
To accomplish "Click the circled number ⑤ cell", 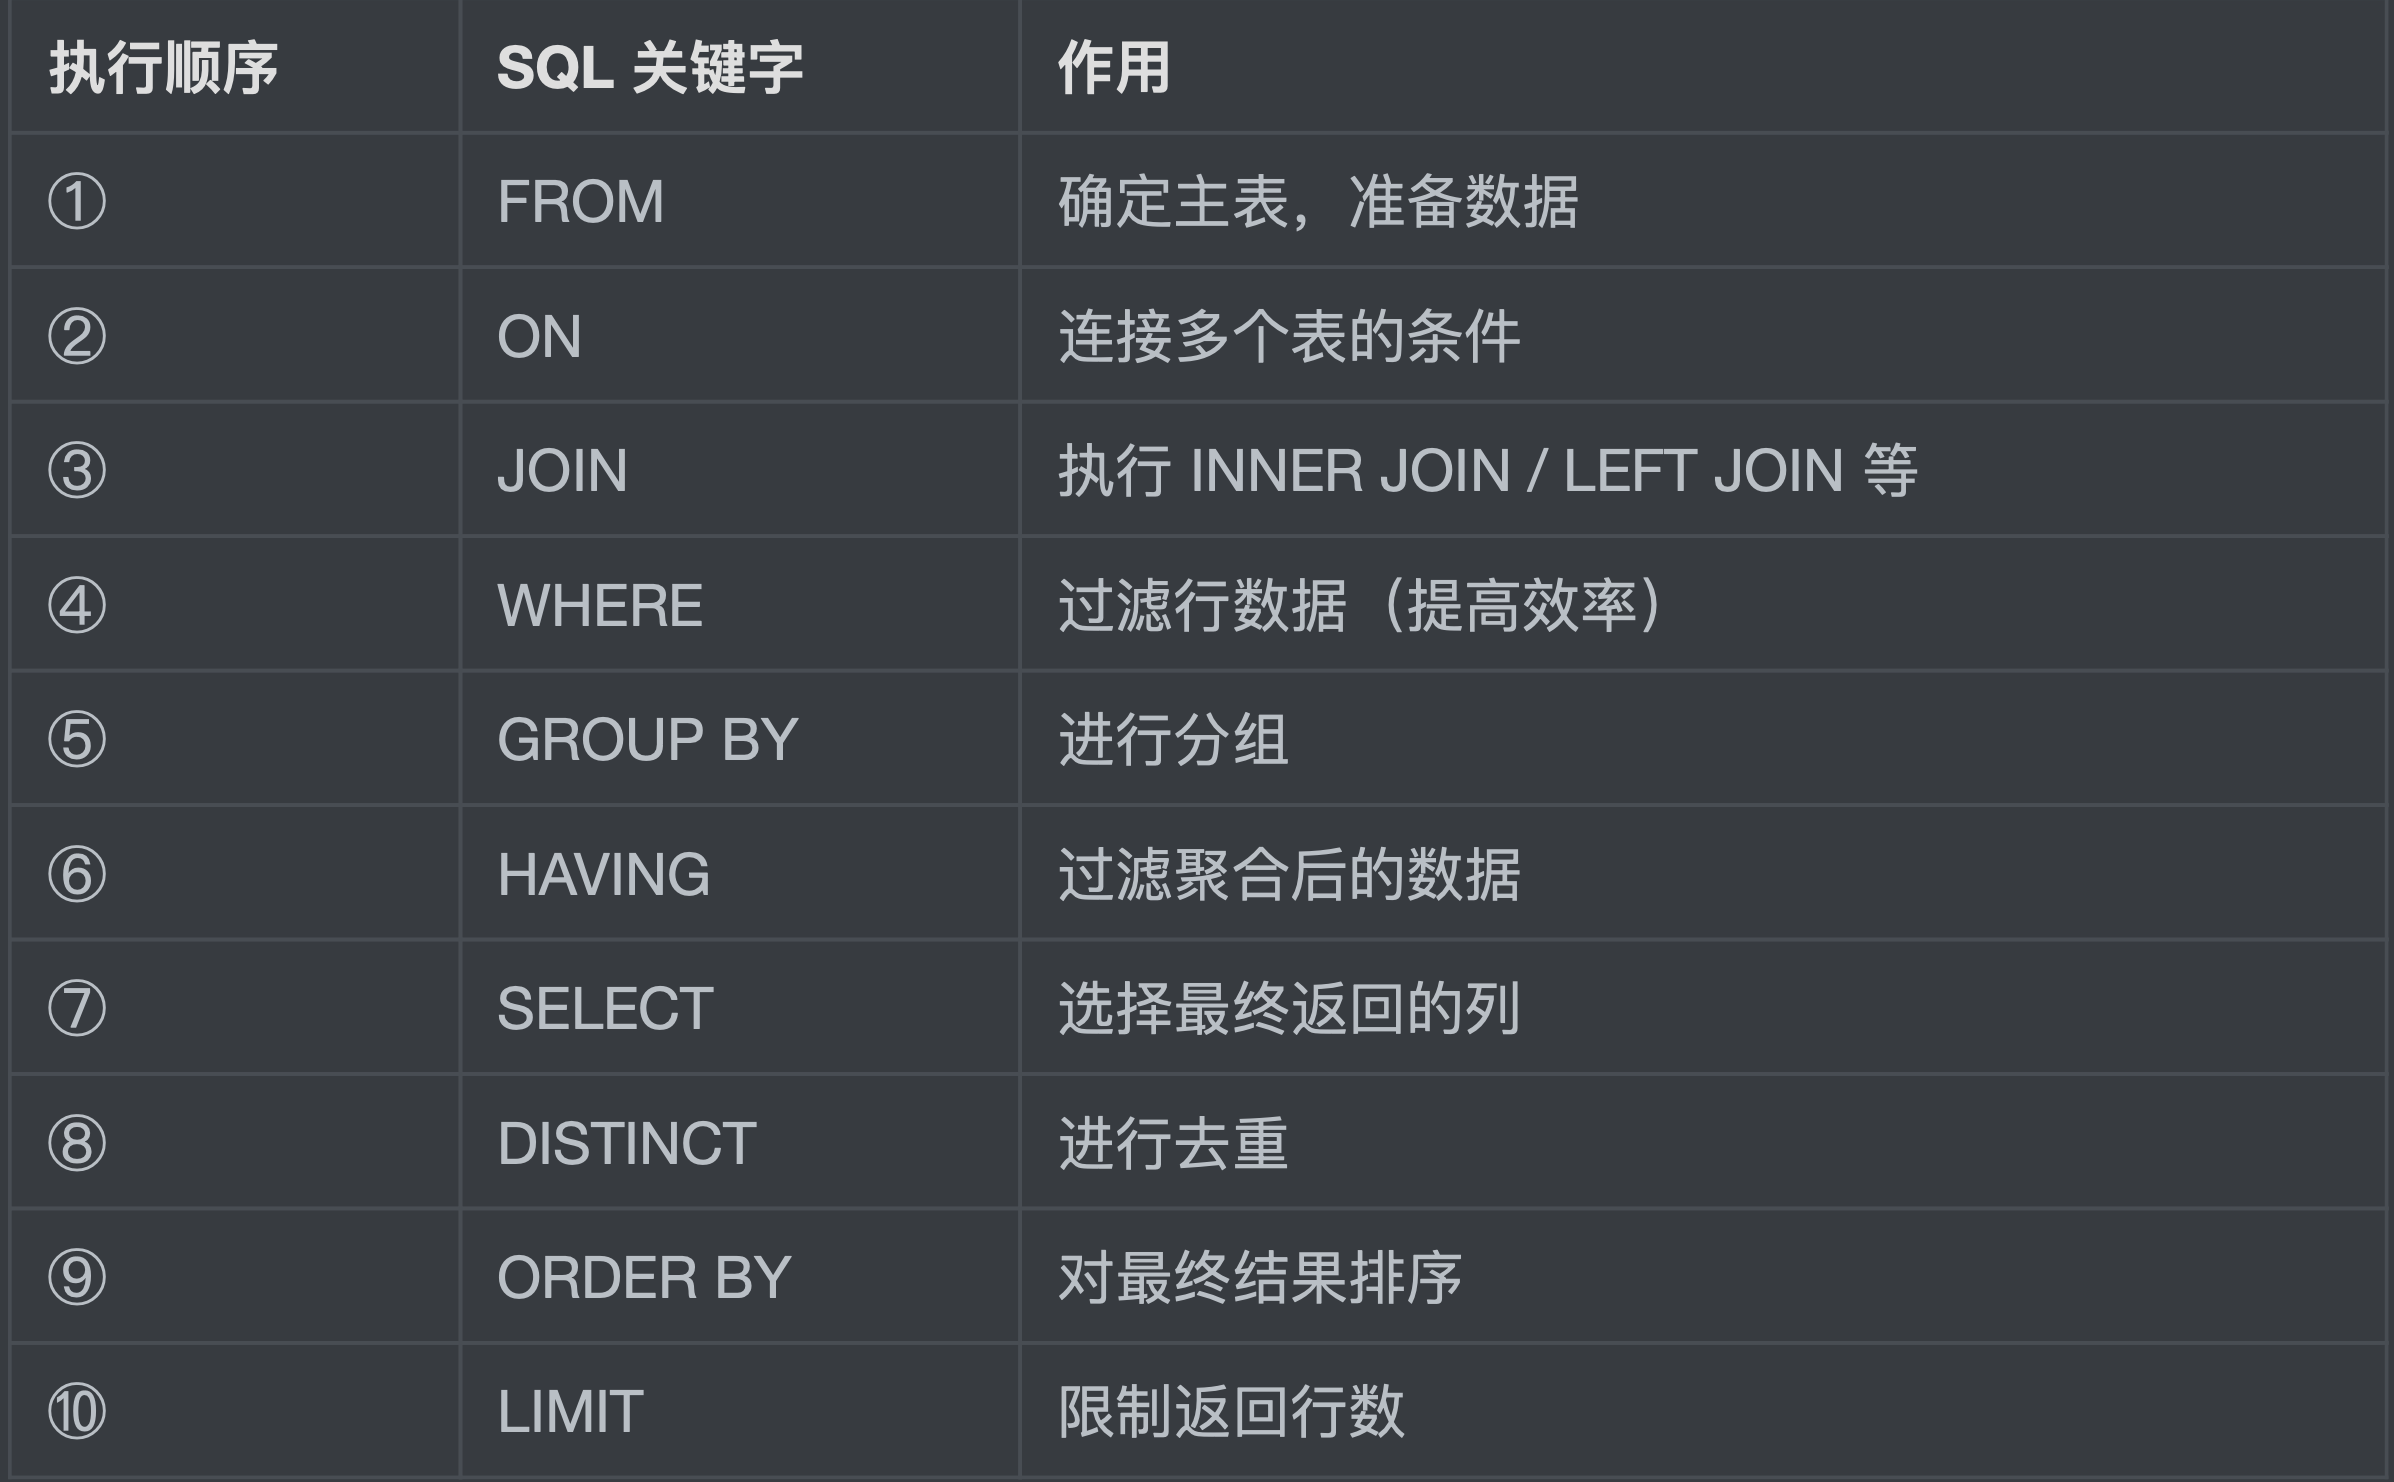I will (77, 740).
